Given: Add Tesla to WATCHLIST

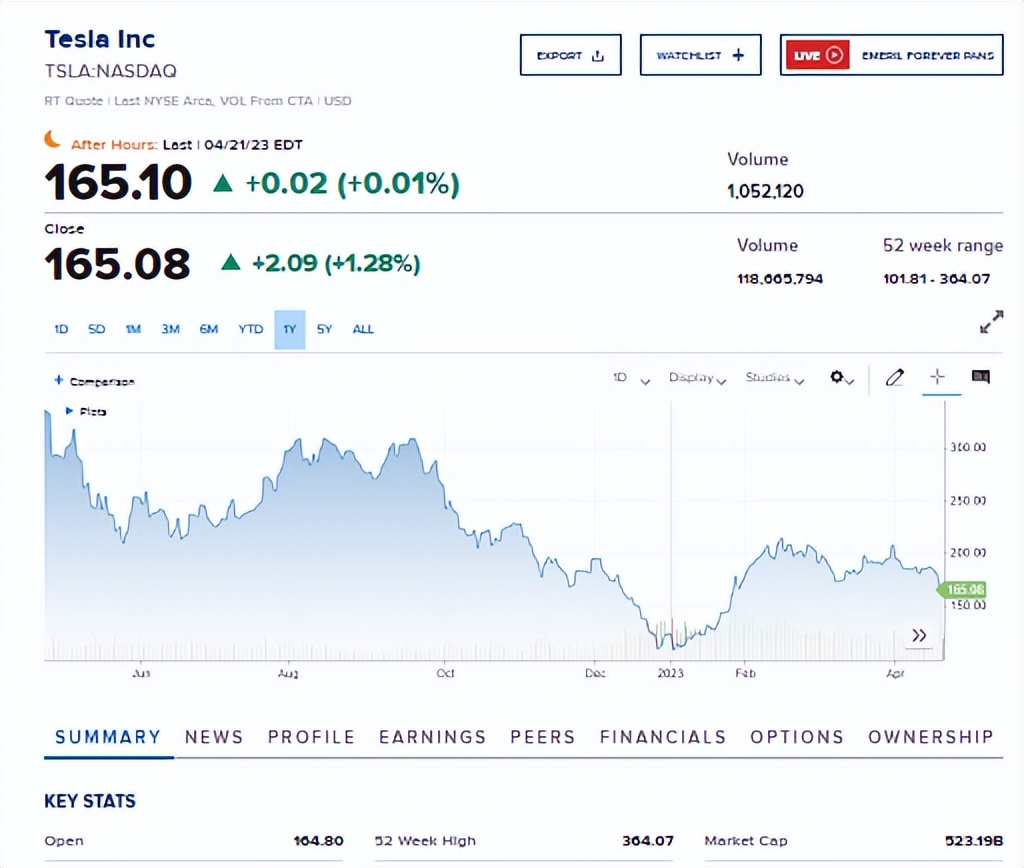Looking at the screenshot, I should click(x=700, y=55).
